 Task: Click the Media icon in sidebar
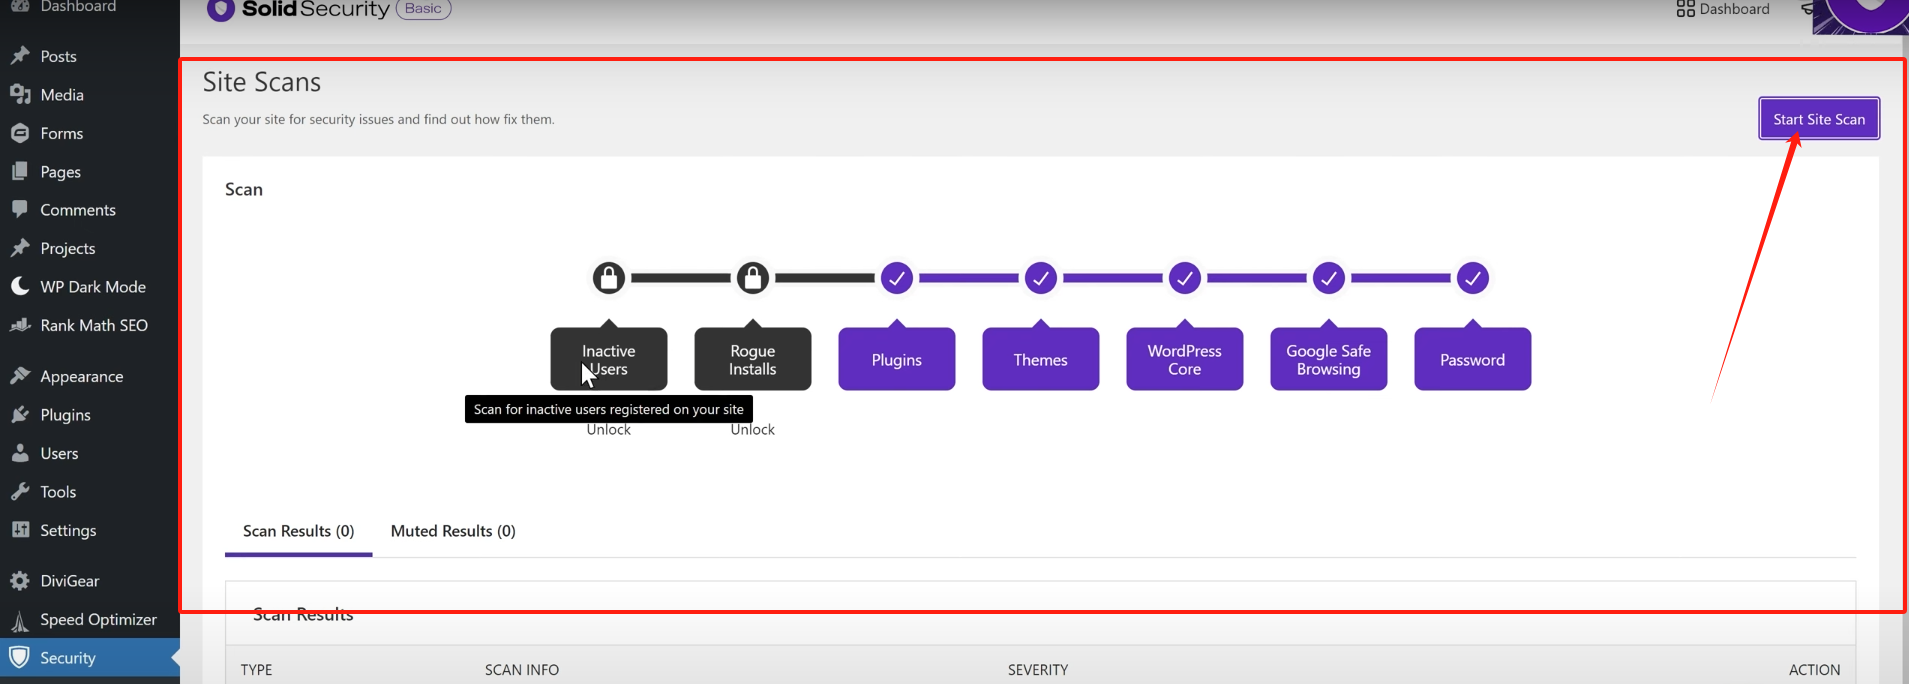(x=20, y=94)
